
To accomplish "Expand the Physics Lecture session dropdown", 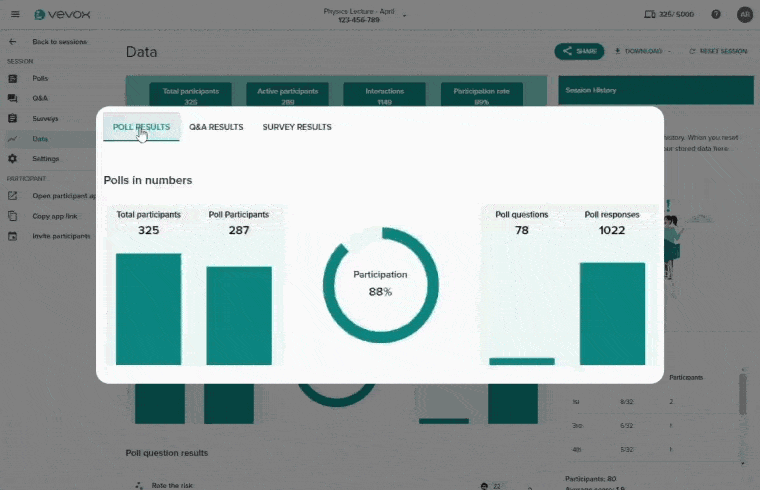I will pyautogui.click(x=405, y=14).
